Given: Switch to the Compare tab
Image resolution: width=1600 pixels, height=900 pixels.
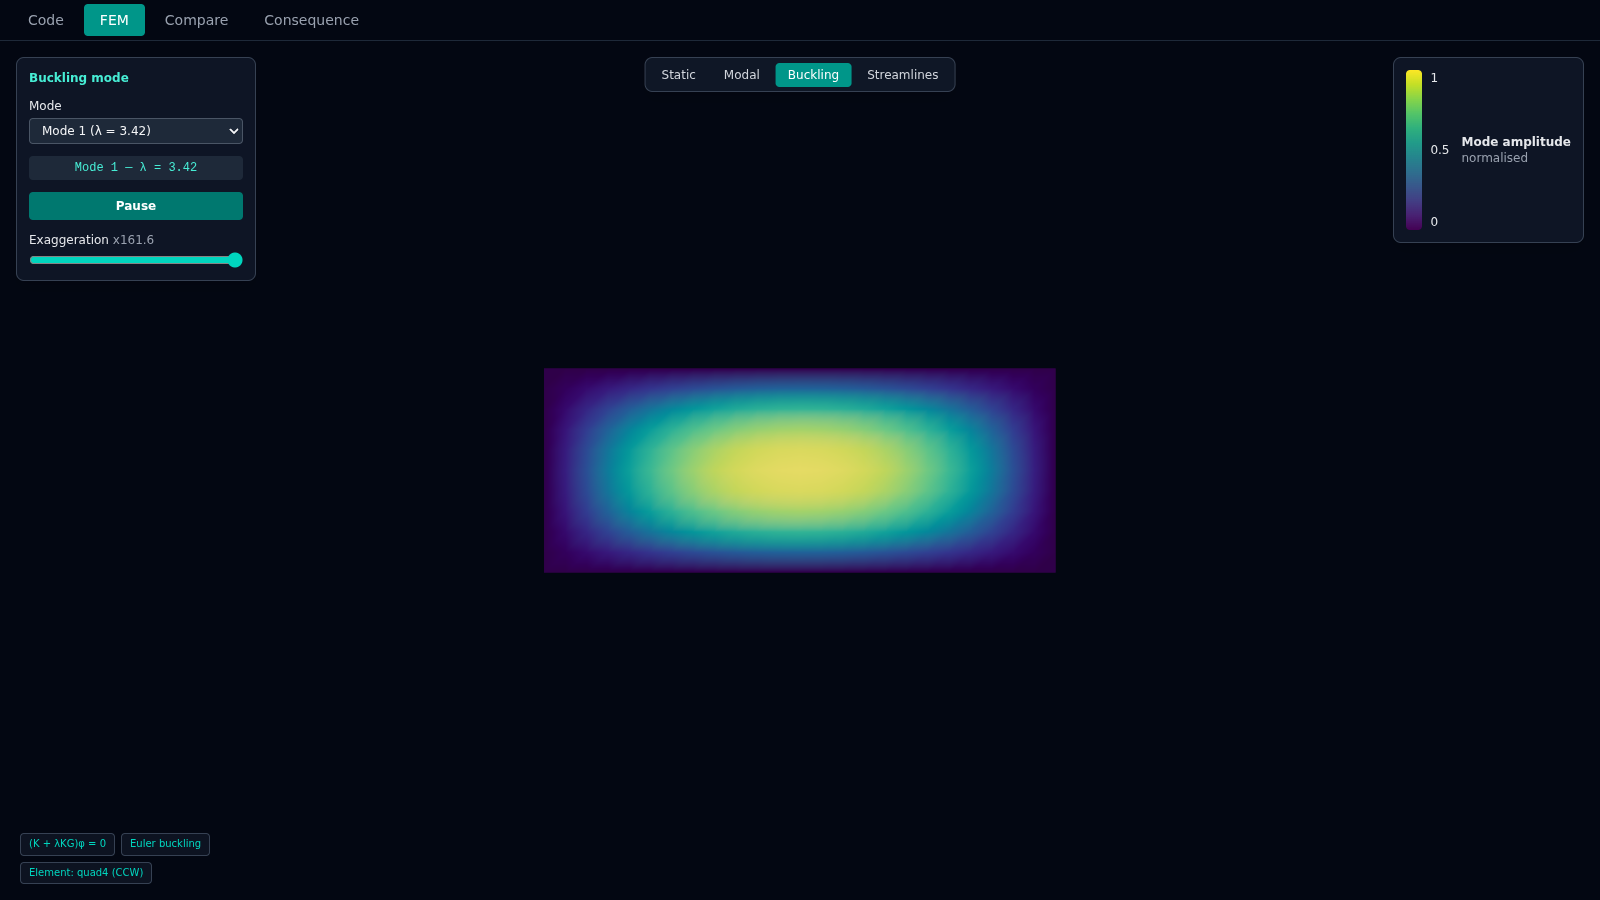Looking at the screenshot, I should point(196,20).
